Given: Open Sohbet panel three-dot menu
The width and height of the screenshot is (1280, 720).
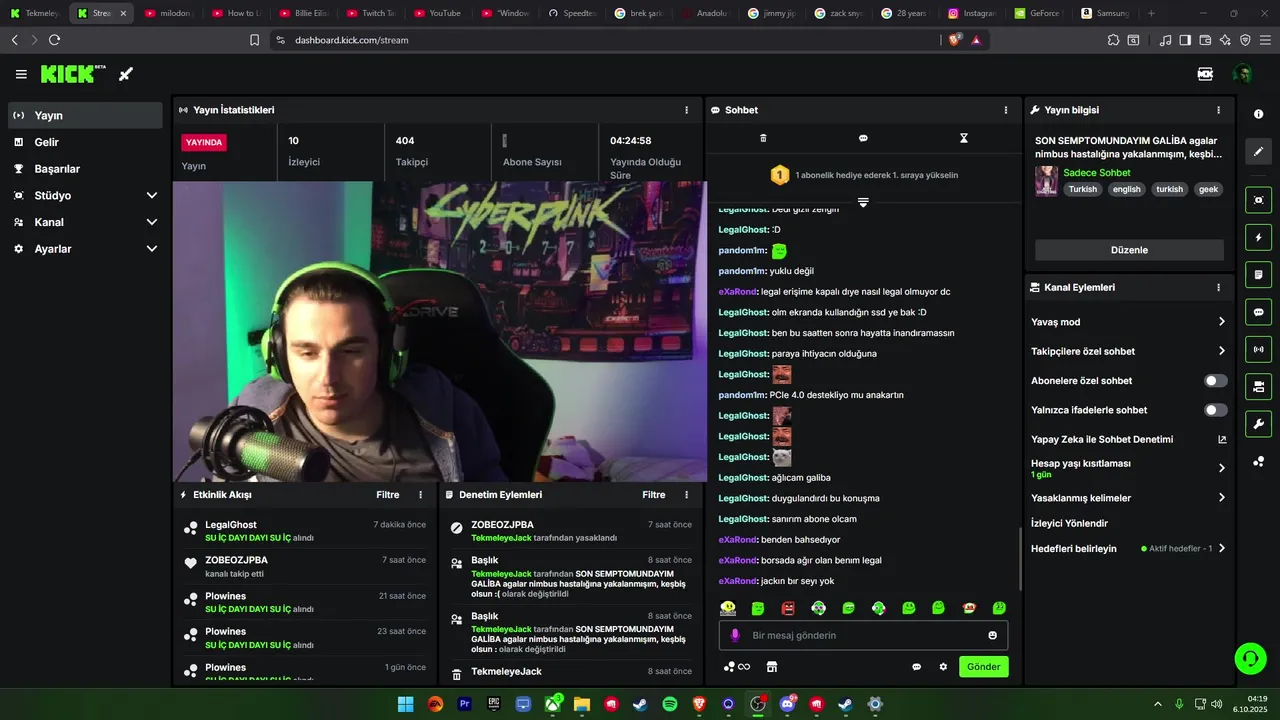Looking at the screenshot, I should tap(1006, 110).
